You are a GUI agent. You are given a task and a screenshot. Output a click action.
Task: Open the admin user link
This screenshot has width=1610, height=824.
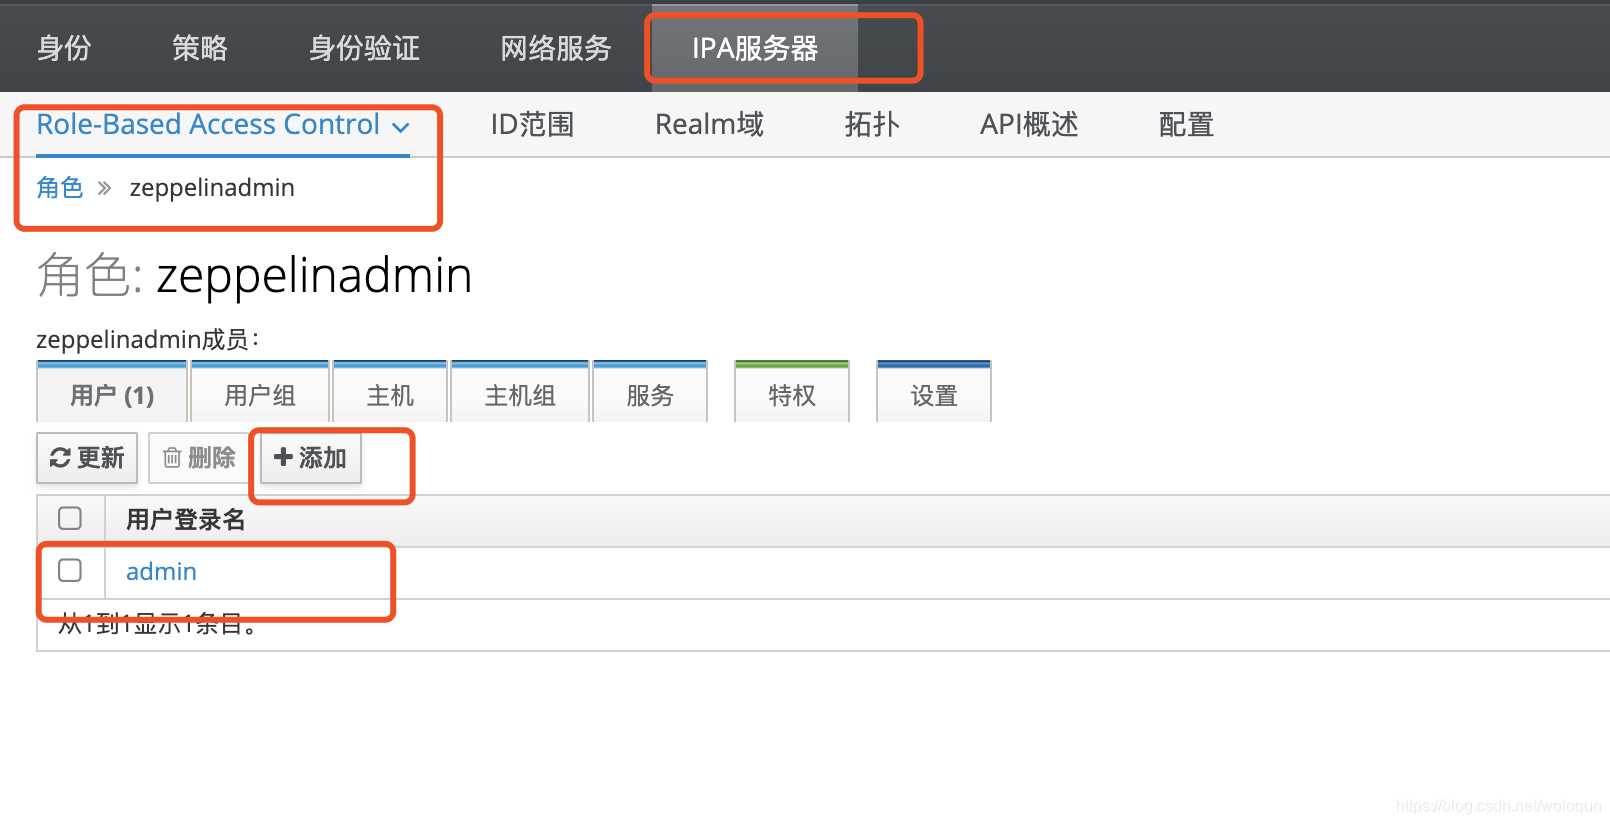click(x=161, y=572)
